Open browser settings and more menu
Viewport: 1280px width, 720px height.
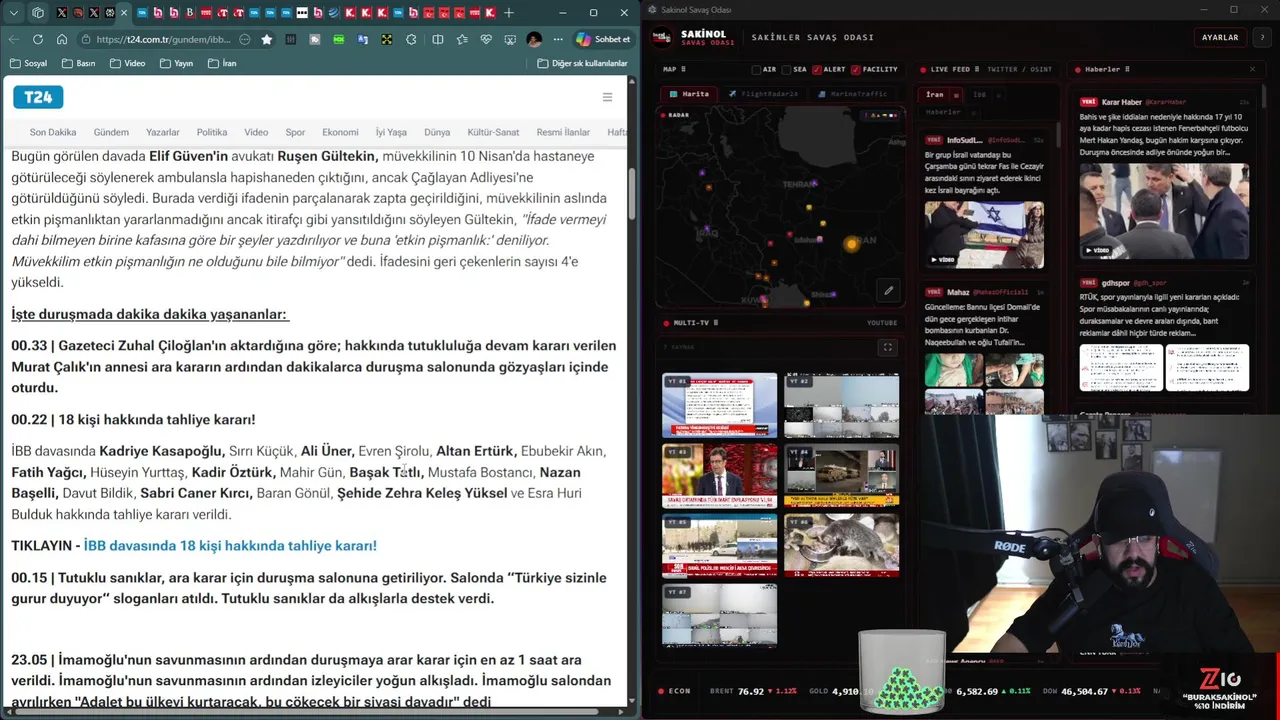(x=558, y=39)
